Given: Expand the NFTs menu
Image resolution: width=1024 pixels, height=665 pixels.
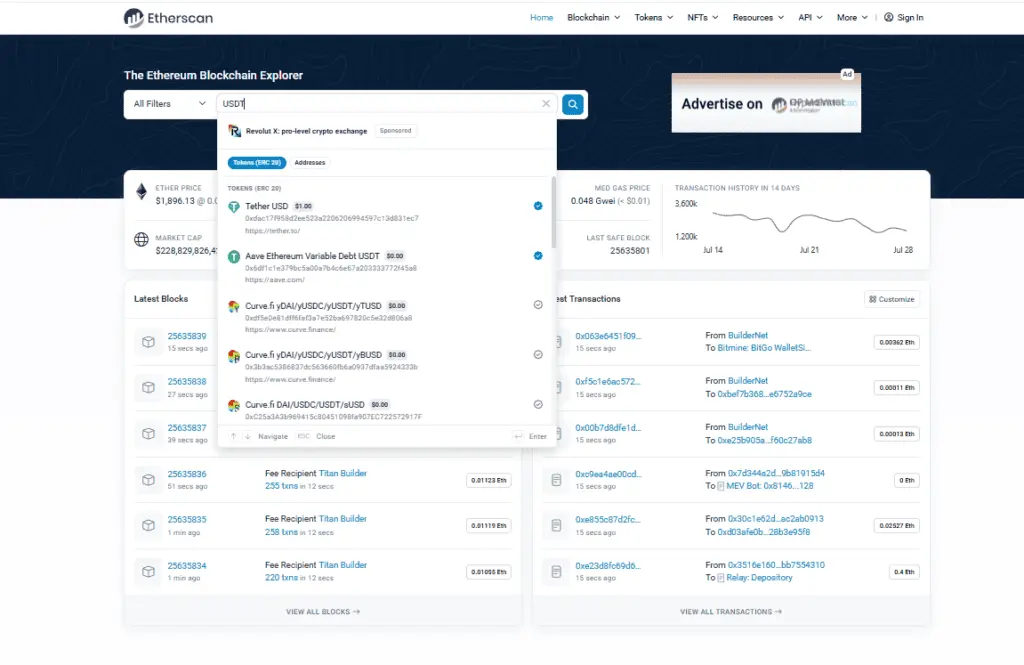Looking at the screenshot, I should tap(703, 18).
